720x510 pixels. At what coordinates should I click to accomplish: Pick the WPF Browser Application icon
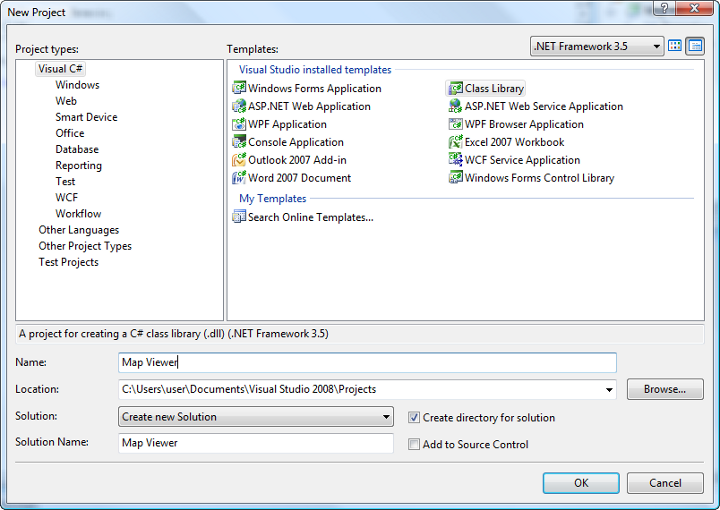coord(456,123)
